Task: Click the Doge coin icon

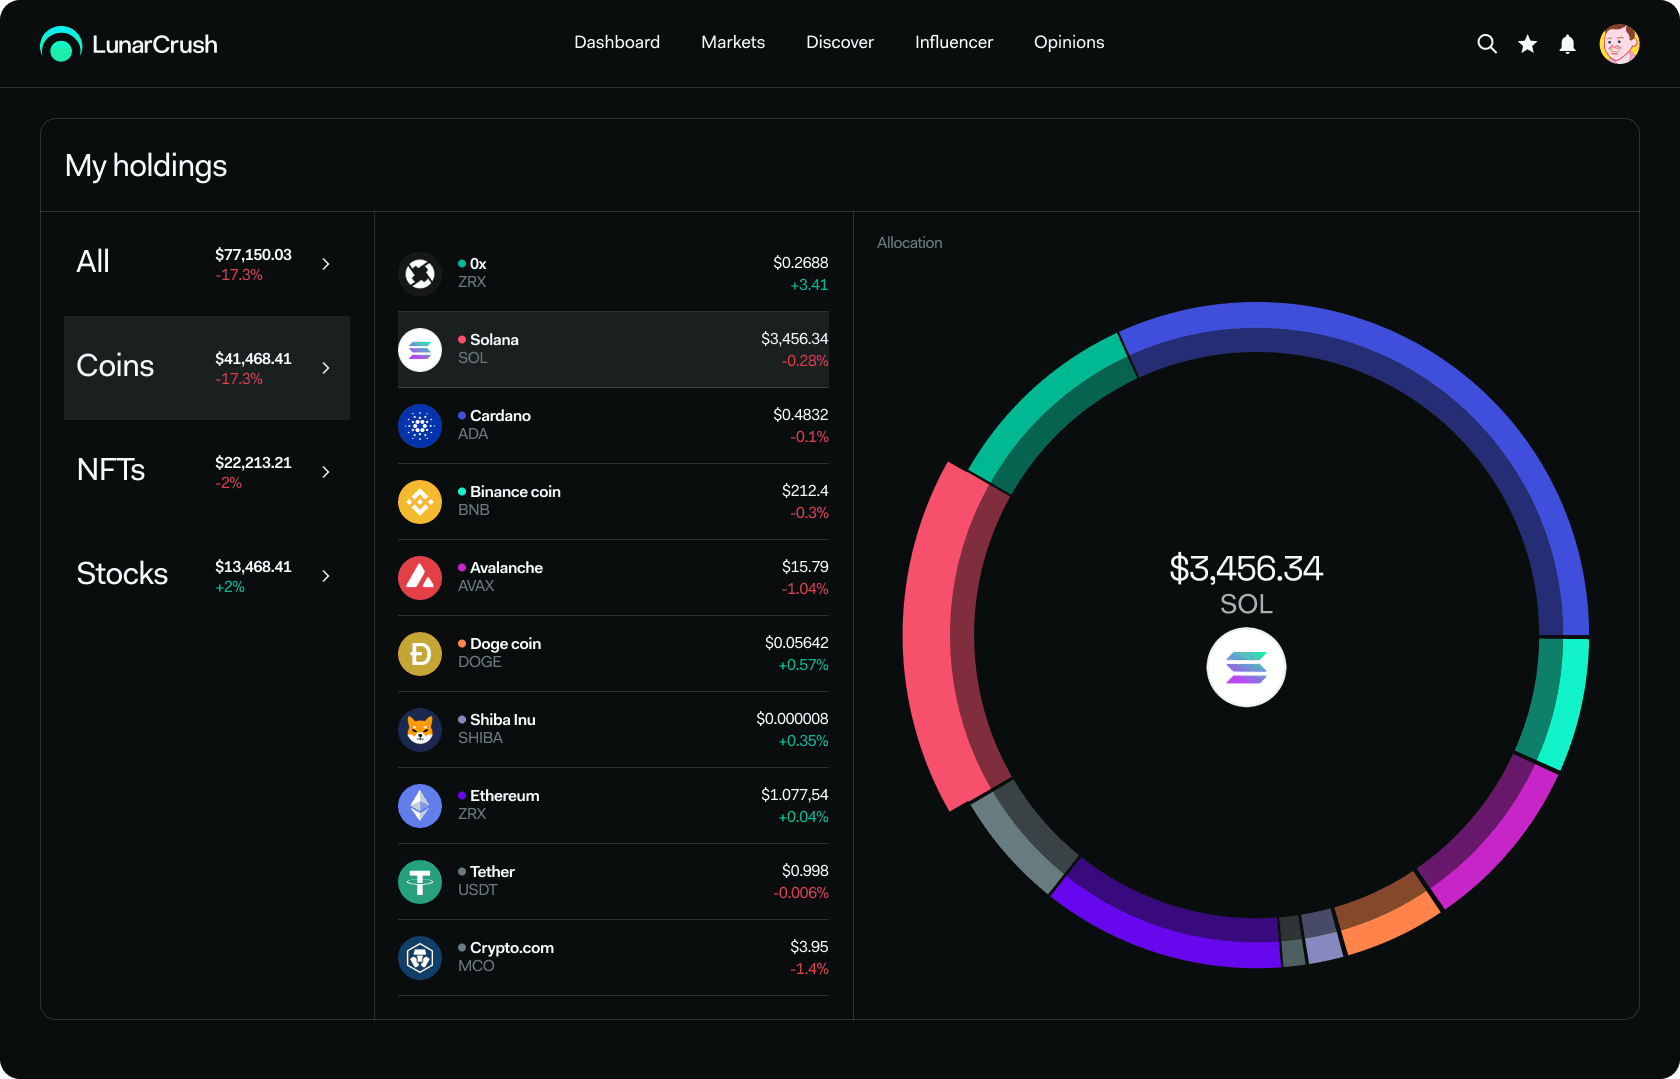Action: (x=420, y=654)
